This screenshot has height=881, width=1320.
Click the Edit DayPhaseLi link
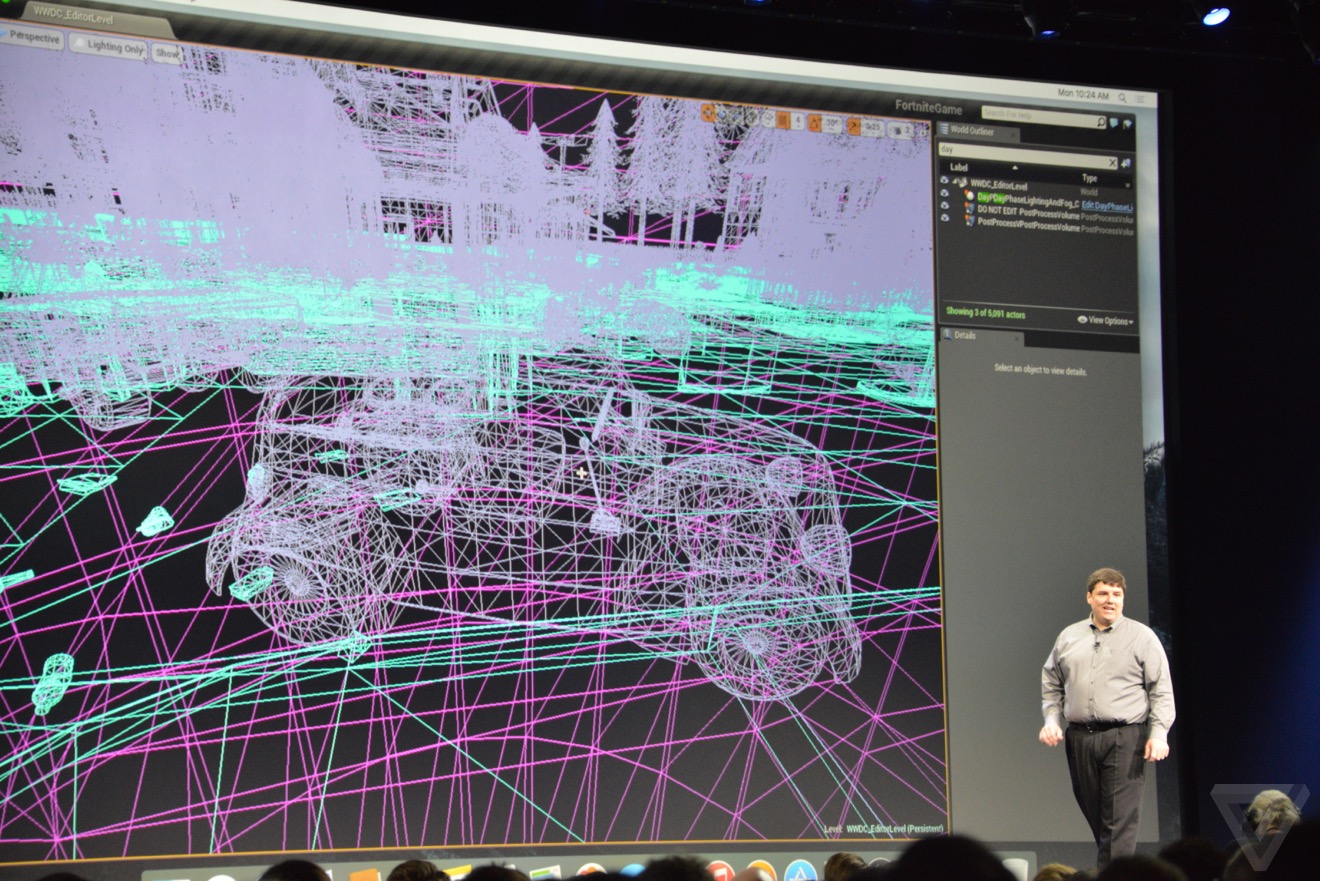[x=1107, y=206]
